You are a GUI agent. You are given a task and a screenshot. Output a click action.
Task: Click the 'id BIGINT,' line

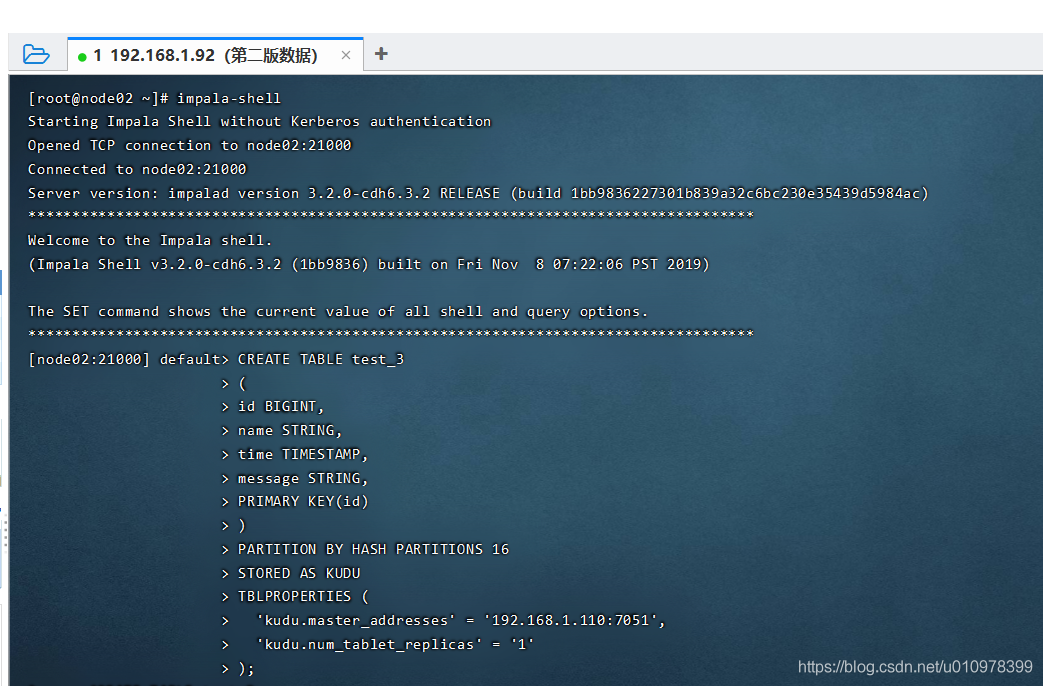(281, 407)
